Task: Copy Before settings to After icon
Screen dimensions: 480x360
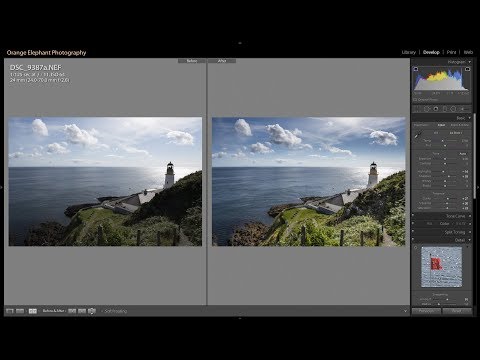Action: coord(72,311)
